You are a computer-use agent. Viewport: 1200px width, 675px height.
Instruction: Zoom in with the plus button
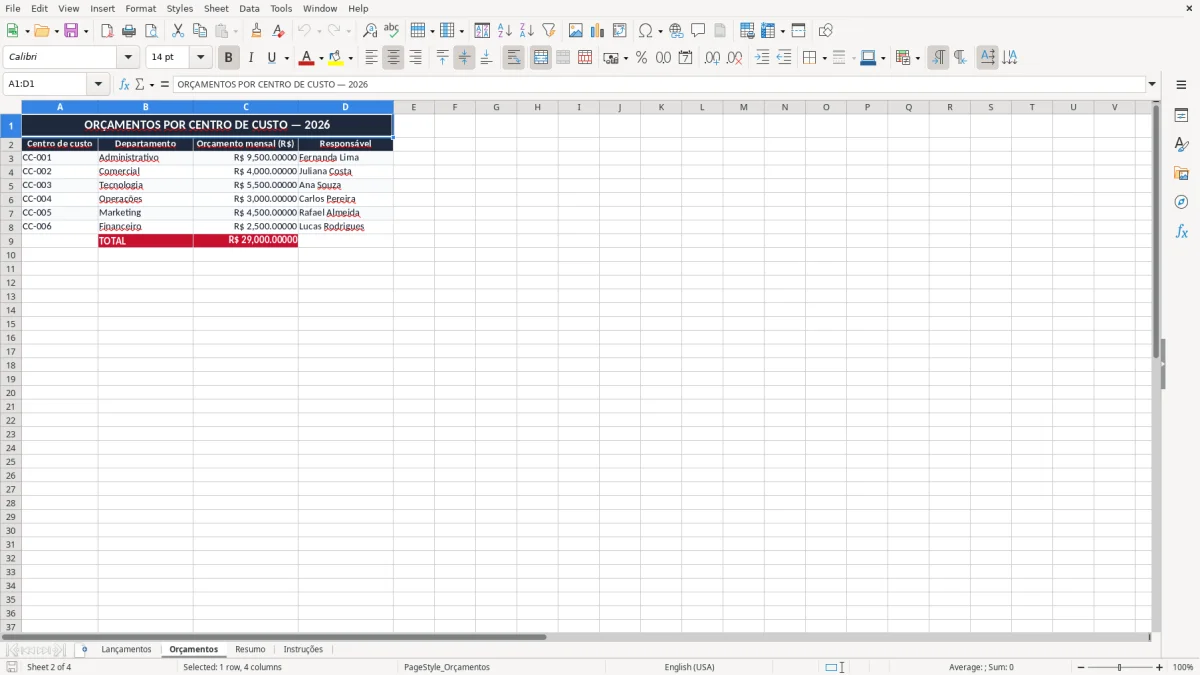[x=1160, y=667]
